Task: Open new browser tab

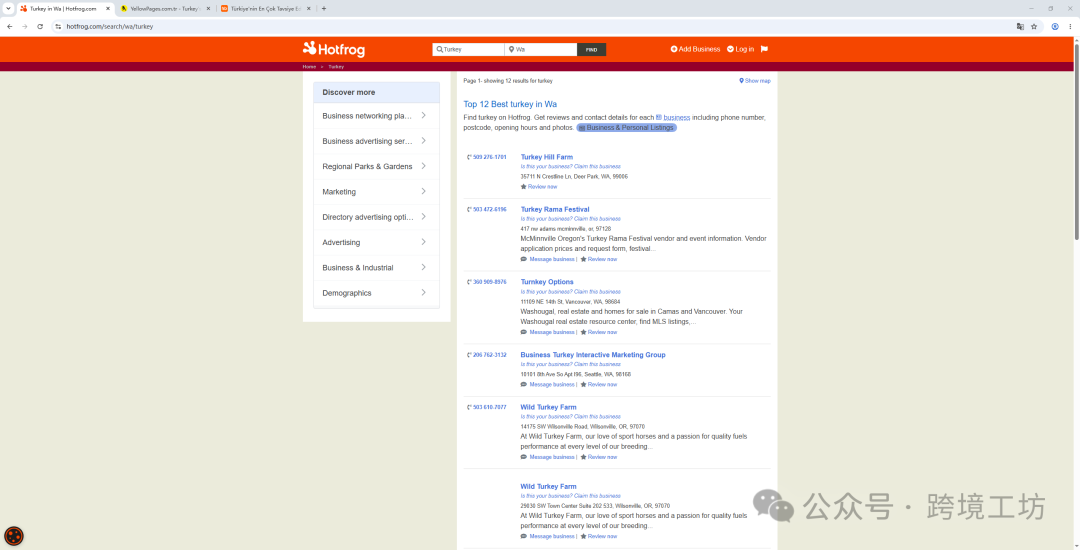Action: point(324,8)
